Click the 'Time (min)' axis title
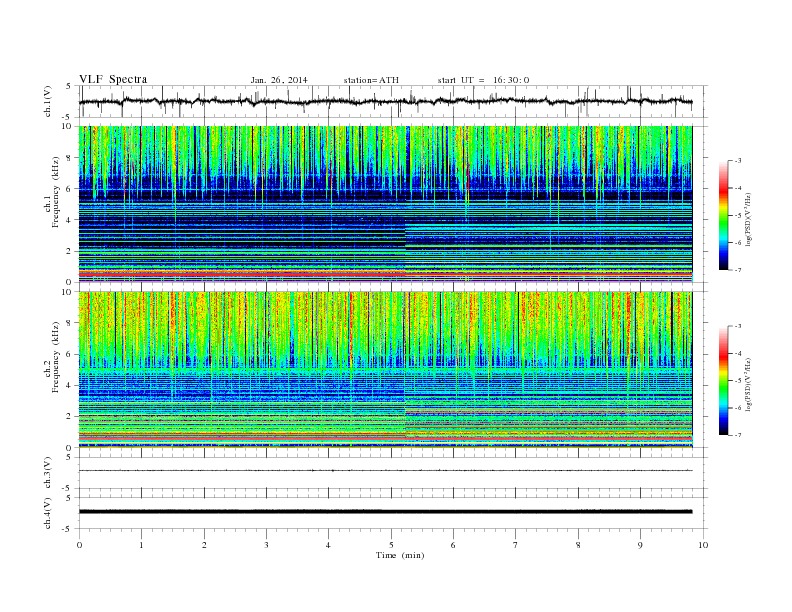 click(400, 555)
